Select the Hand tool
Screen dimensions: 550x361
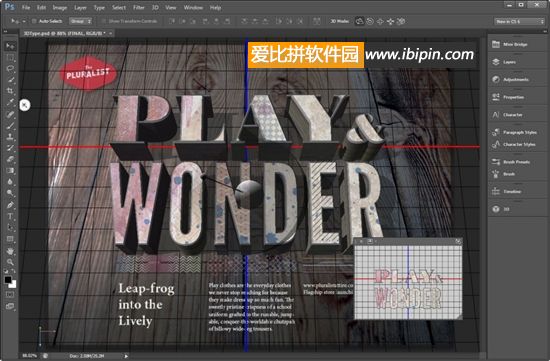point(10,251)
